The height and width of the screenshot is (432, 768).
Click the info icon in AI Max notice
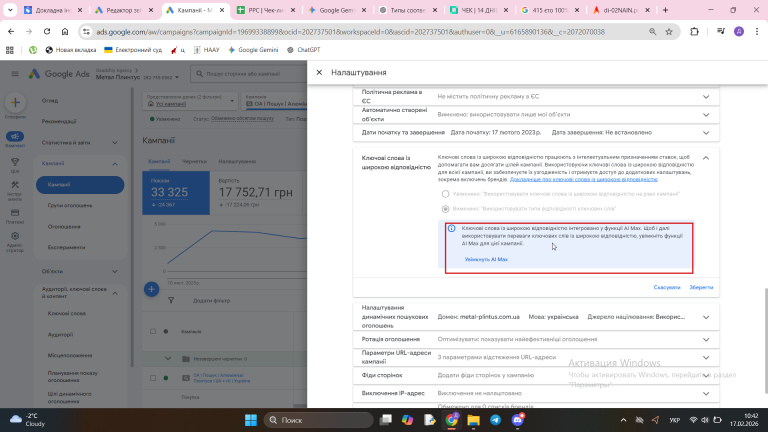(x=452, y=228)
